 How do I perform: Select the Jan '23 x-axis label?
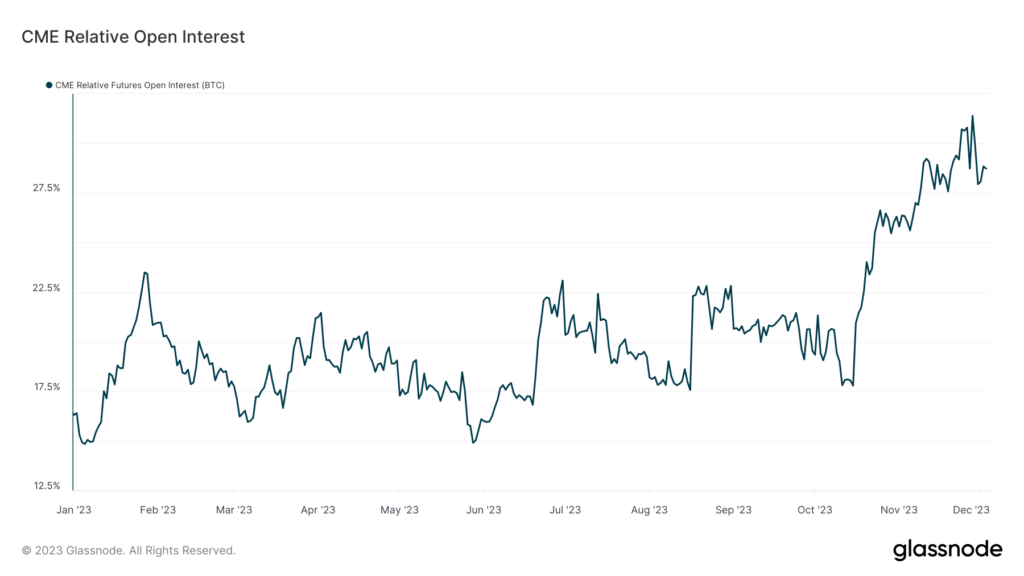click(x=73, y=509)
